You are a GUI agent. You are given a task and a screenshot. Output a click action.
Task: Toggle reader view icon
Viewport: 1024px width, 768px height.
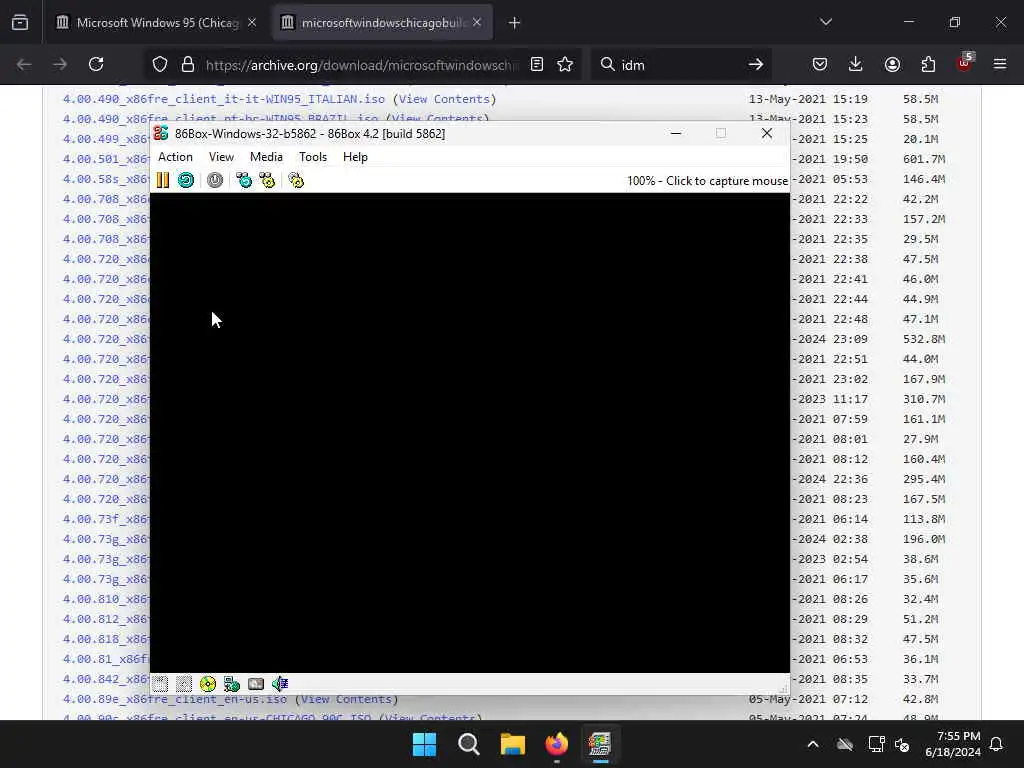click(537, 64)
